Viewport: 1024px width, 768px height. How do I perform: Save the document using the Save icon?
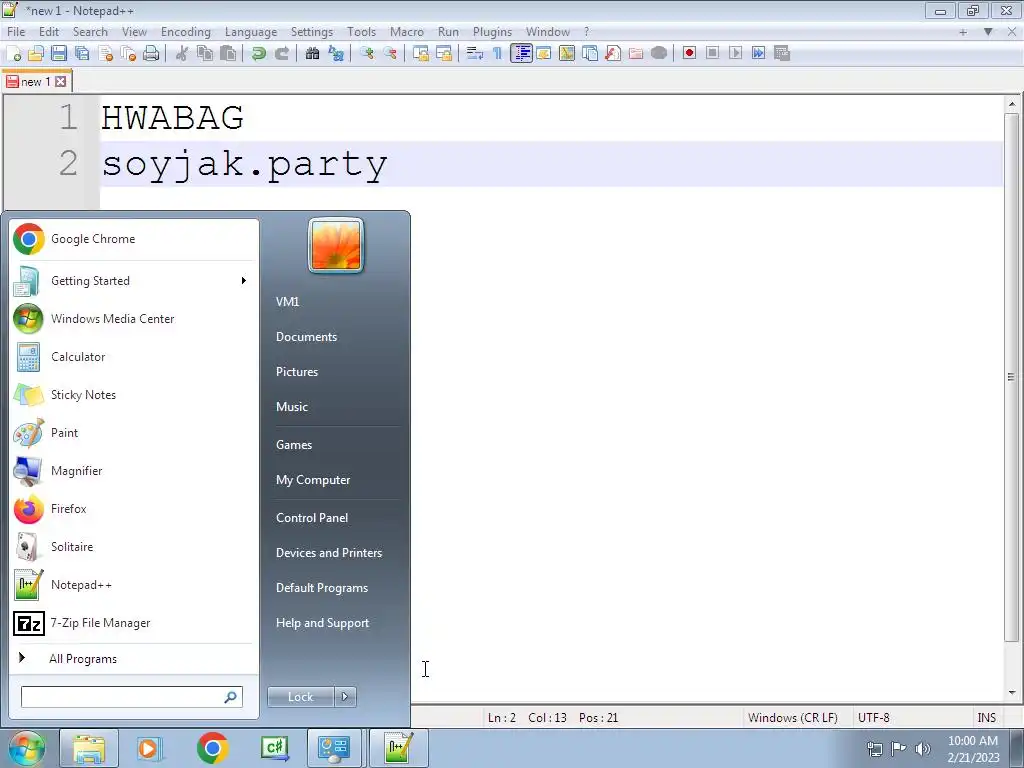click(x=59, y=54)
